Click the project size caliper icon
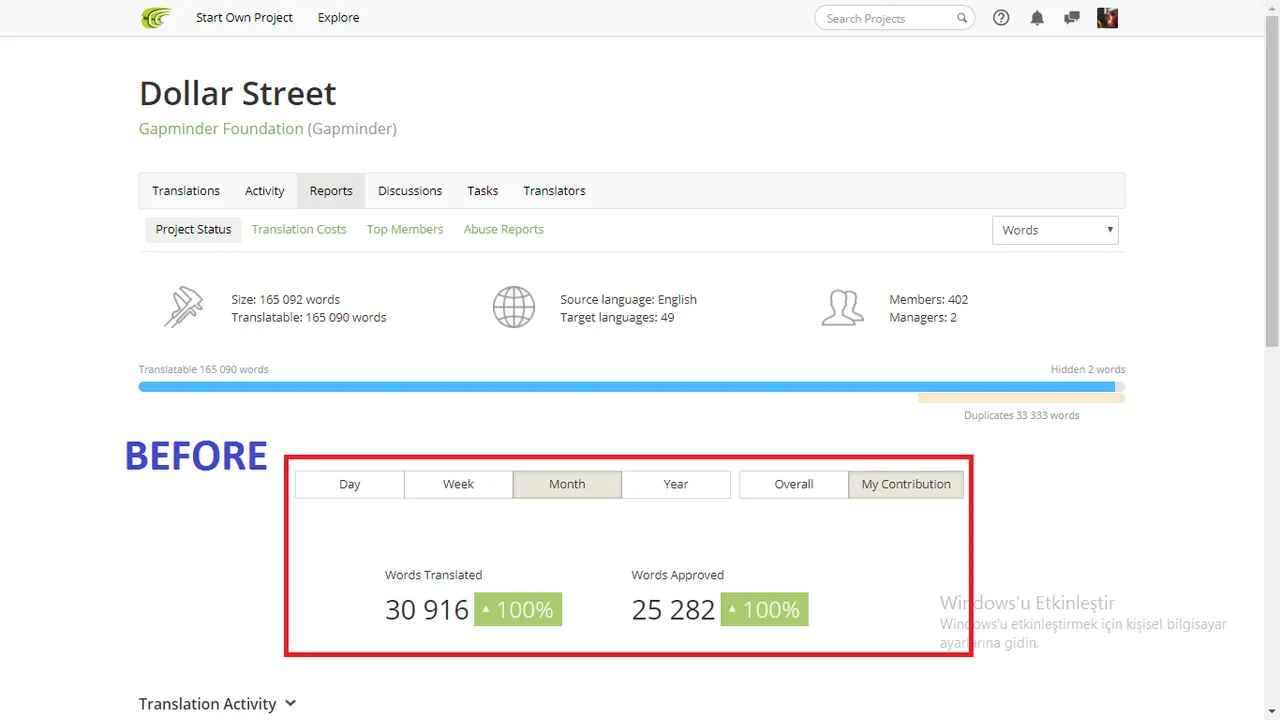 tap(183, 307)
